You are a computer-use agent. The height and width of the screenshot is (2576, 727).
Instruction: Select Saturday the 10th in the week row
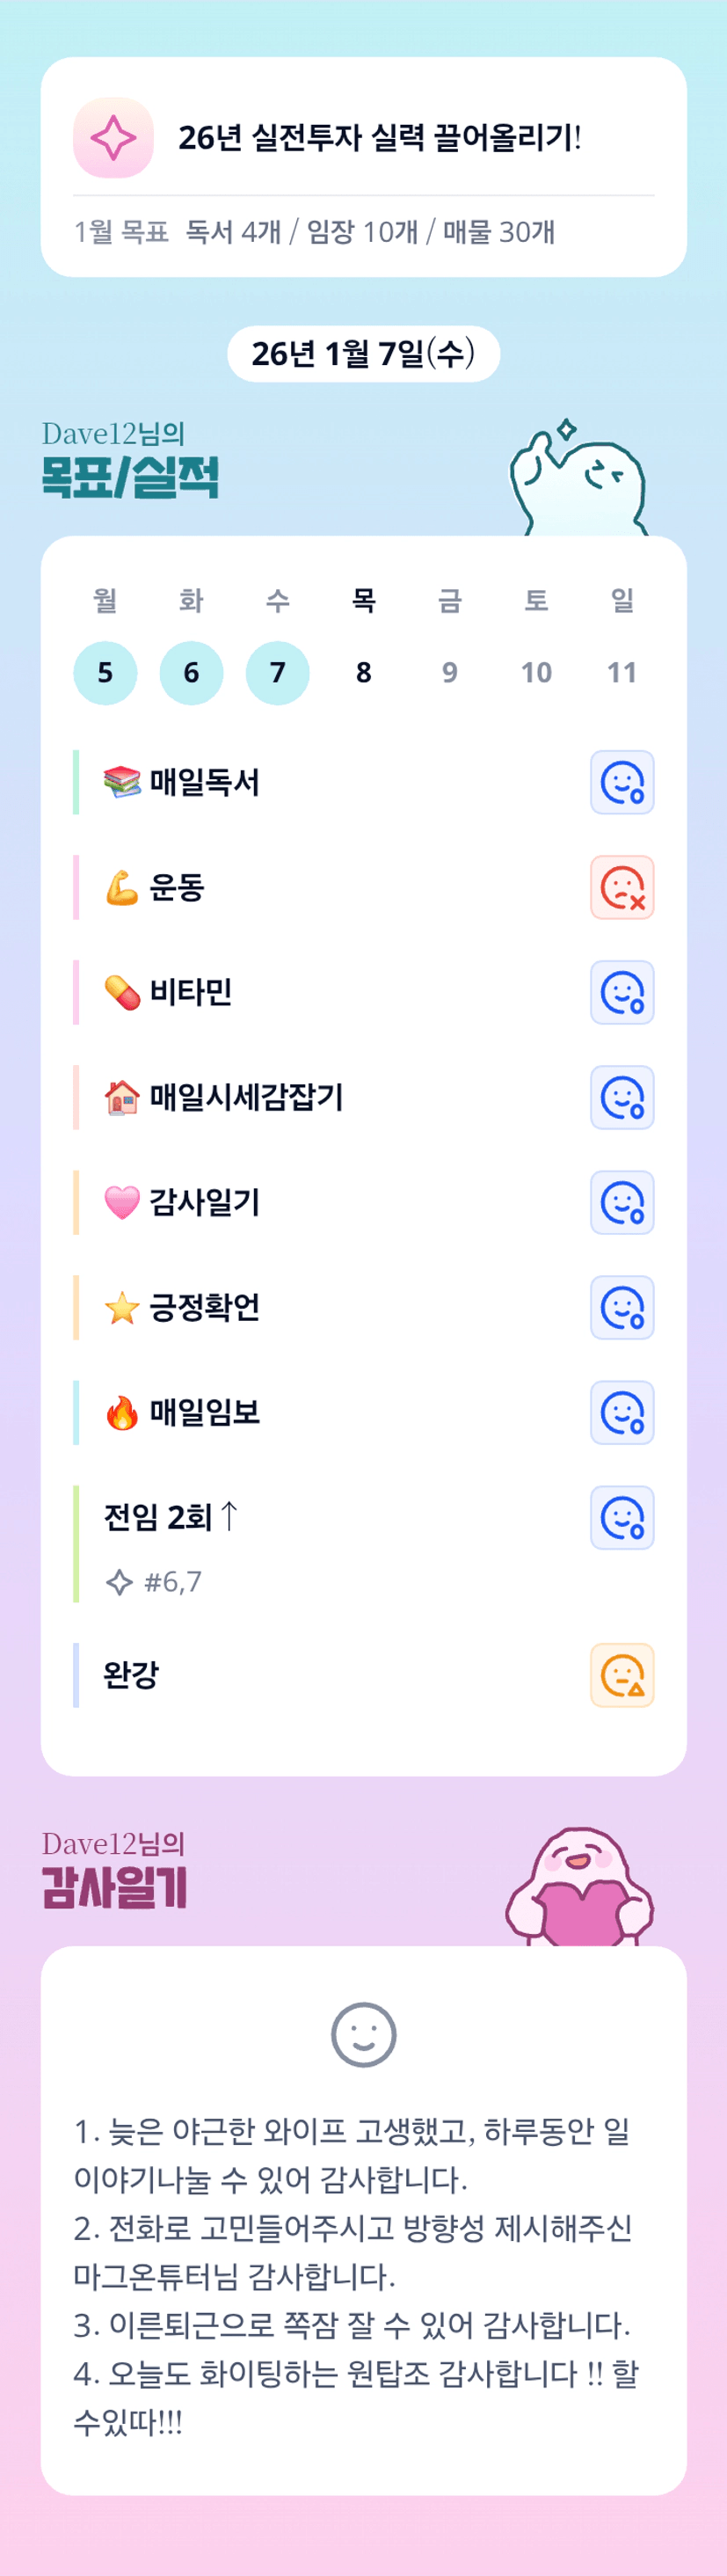point(536,673)
